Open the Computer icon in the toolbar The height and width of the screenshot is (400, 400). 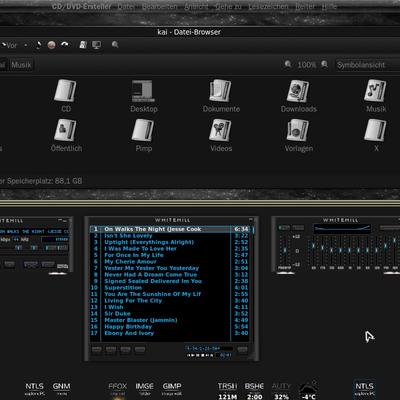pos(96,45)
